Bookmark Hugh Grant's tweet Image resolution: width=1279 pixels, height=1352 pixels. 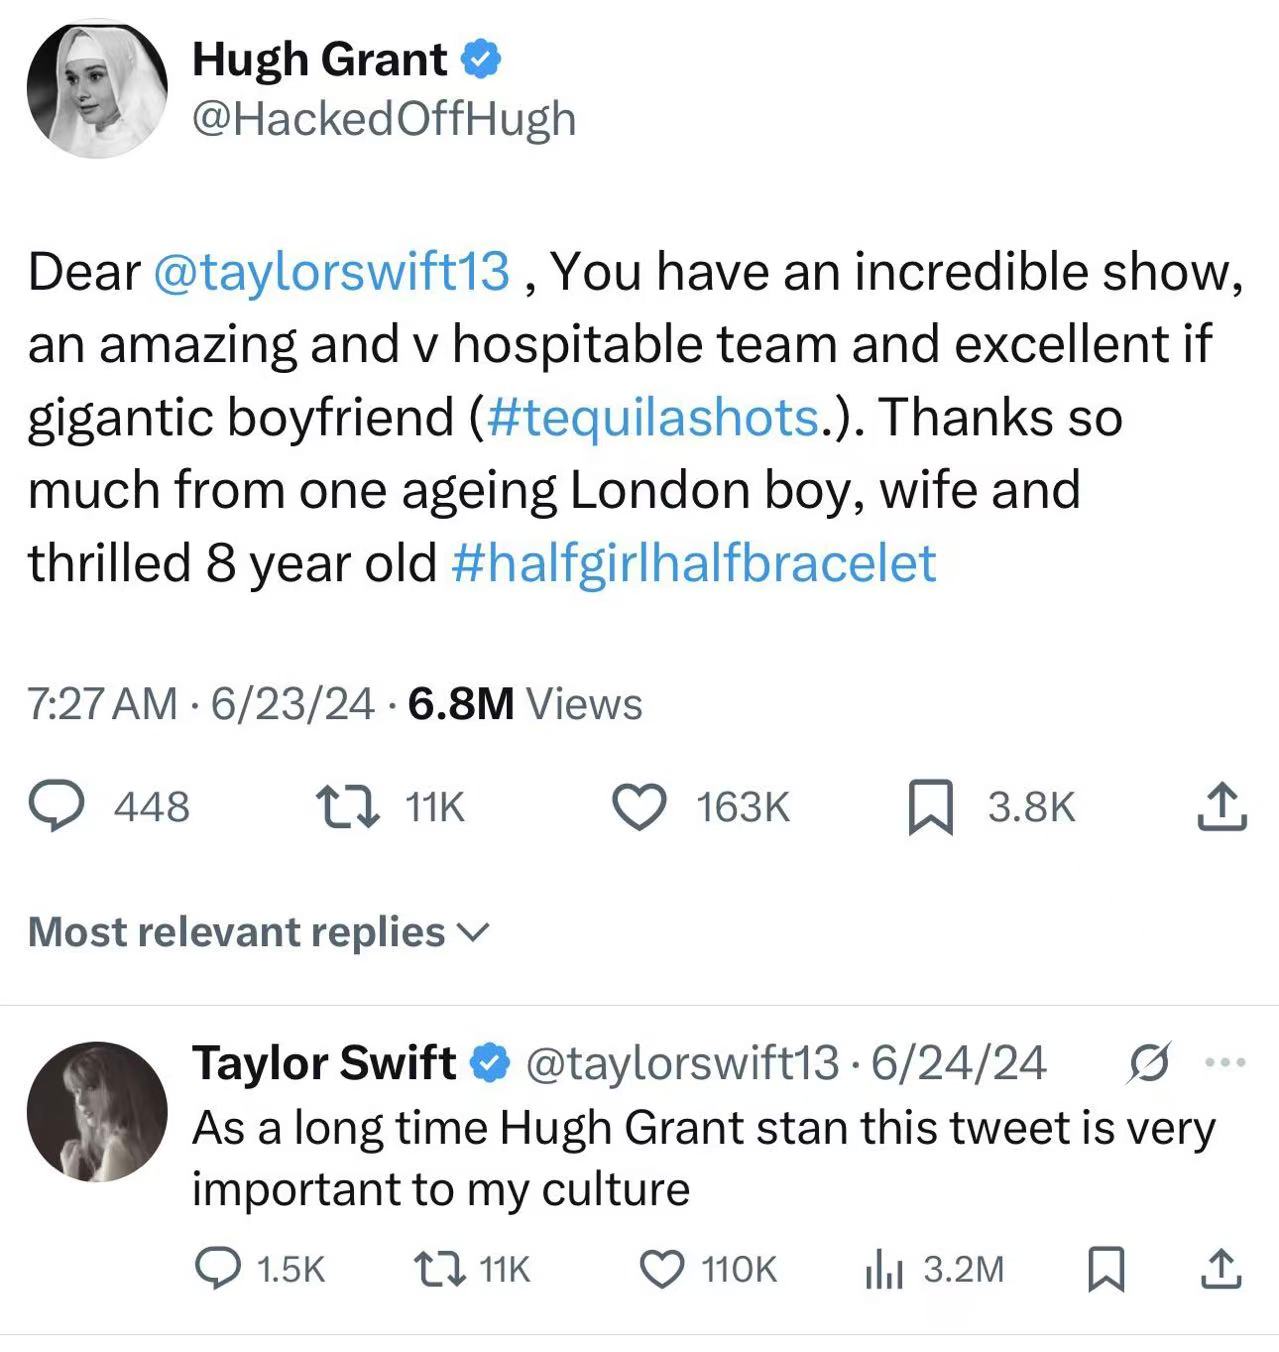[x=930, y=808]
